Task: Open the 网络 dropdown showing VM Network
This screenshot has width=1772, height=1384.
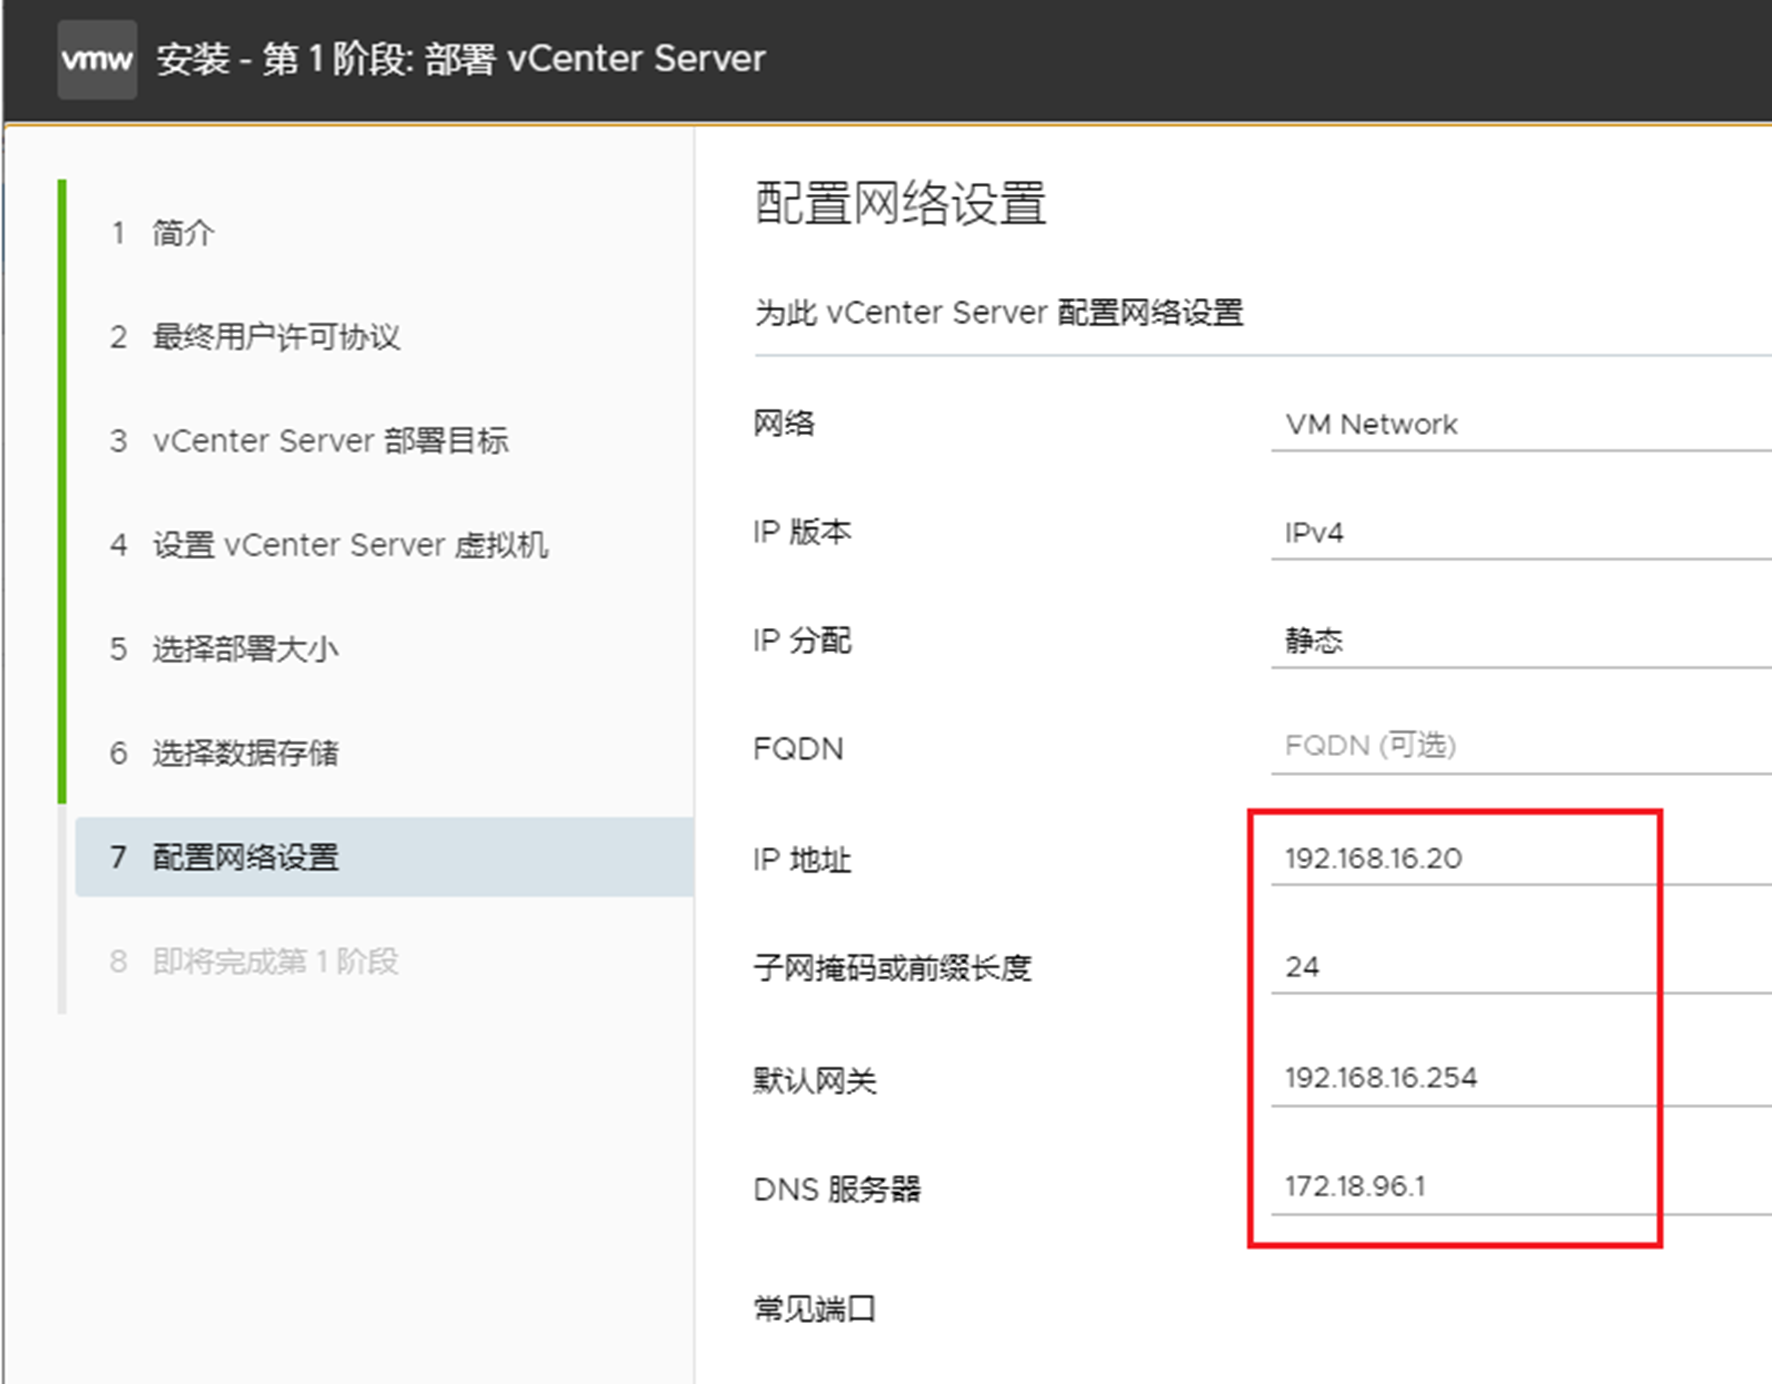Action: [x=1521, y=425]
